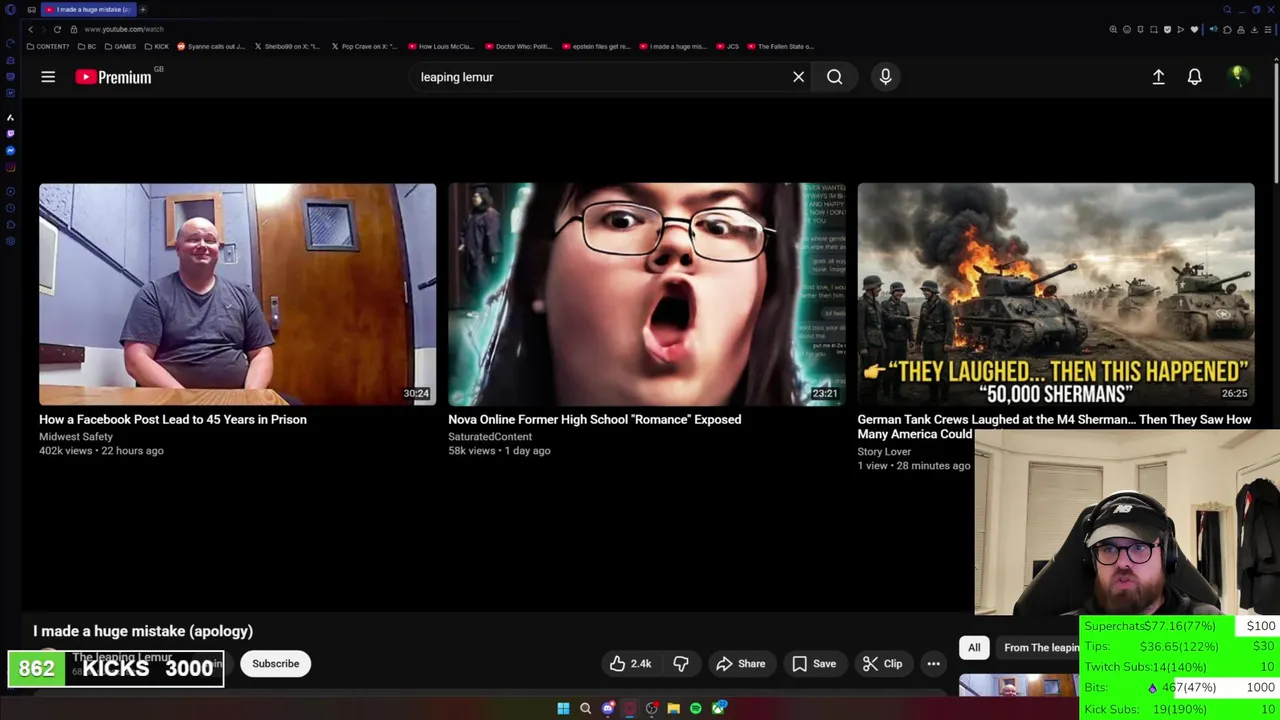Click the address bar www.youtube.com/watch

pyautogui.click(x=124, y=29)
